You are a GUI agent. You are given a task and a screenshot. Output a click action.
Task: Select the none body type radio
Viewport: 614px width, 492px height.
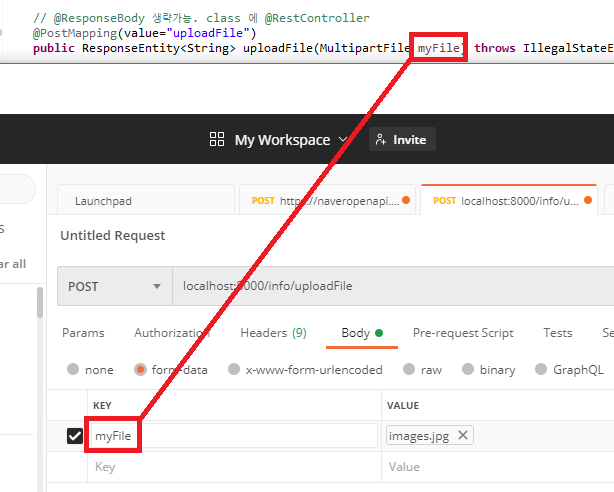(x=73, y=369)
